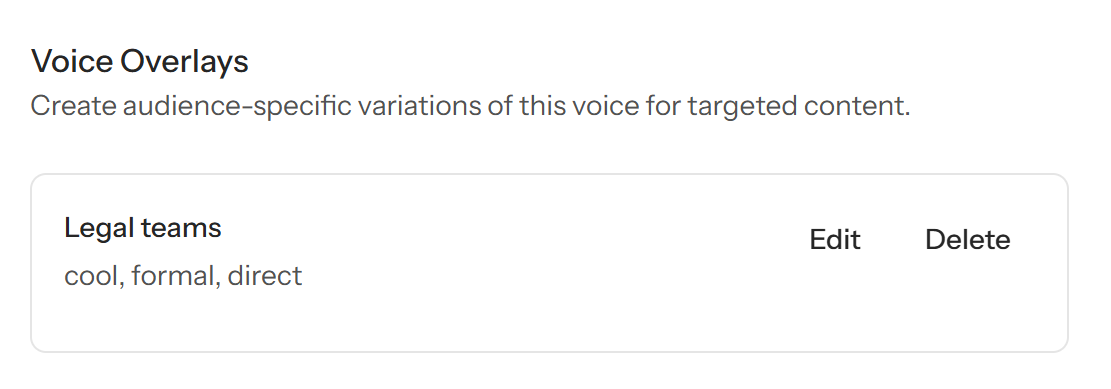
Task: Click the bottom border of the overlay card
Action: (x=549, y=351)
